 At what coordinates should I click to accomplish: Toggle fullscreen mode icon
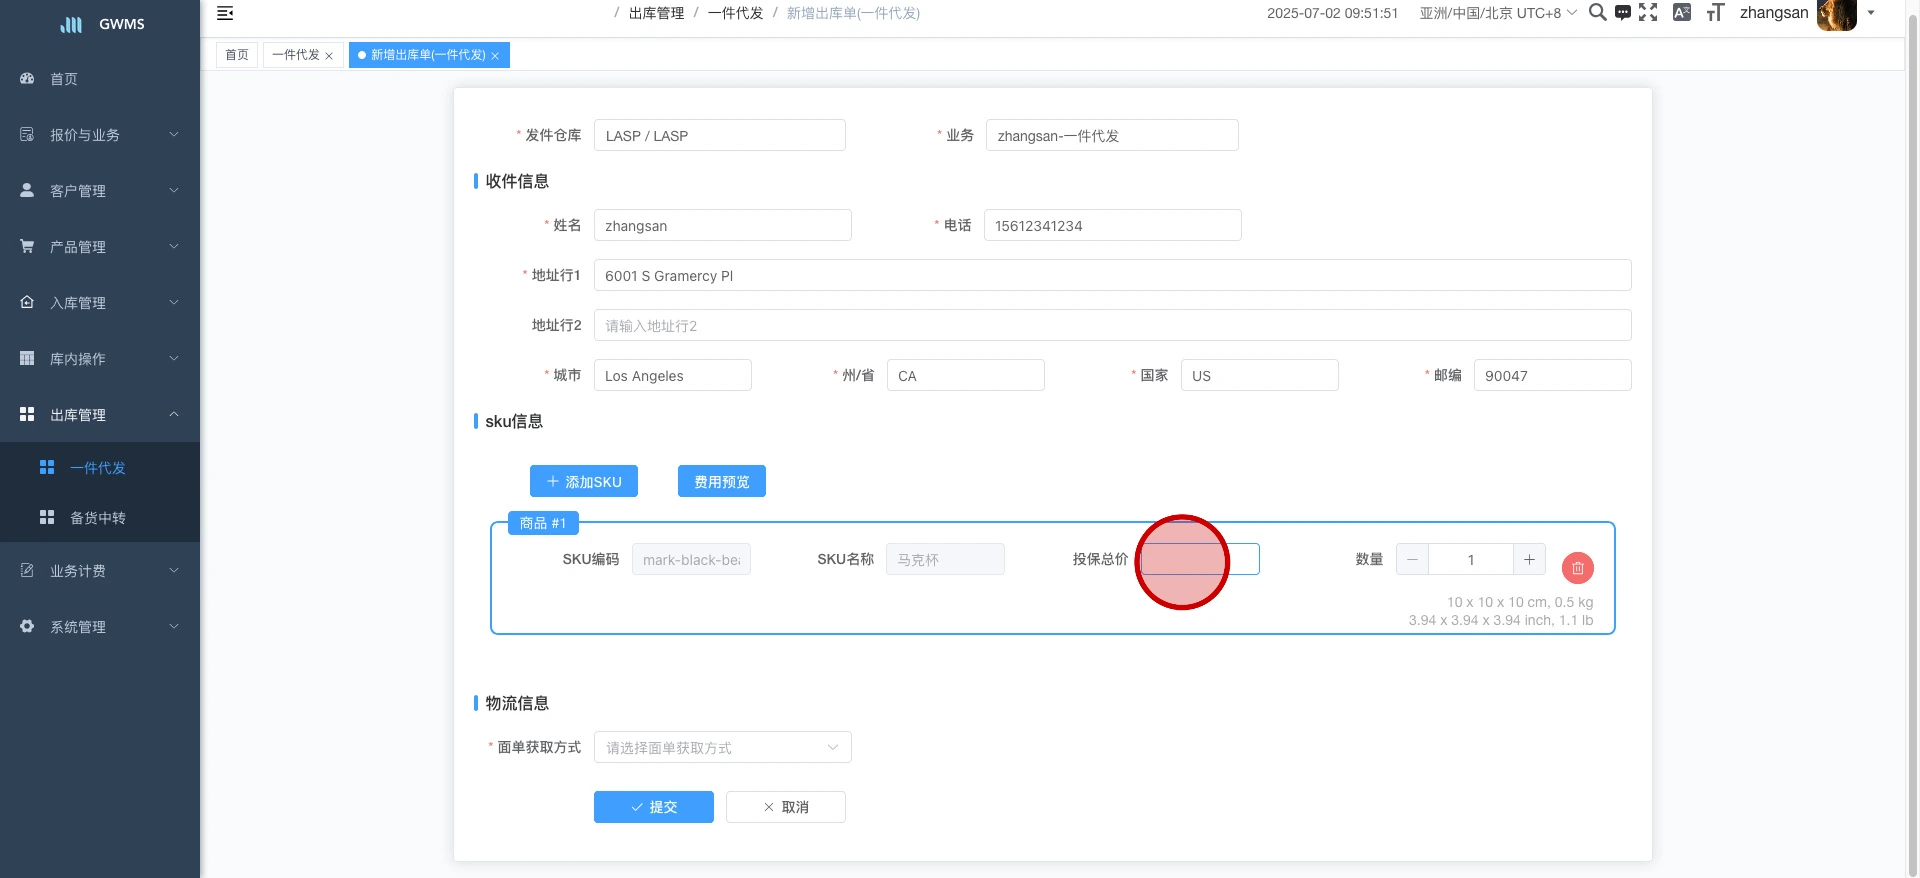click(x=1648, y=13)
